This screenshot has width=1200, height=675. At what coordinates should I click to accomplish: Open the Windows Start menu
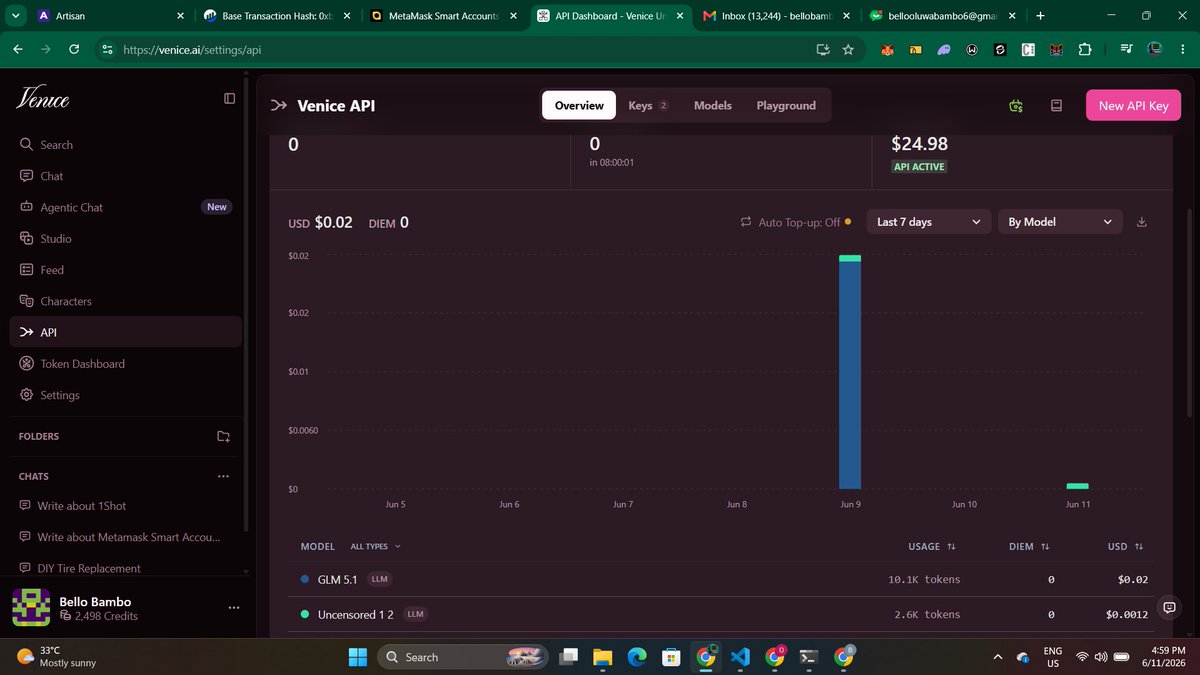coord(357,657)
